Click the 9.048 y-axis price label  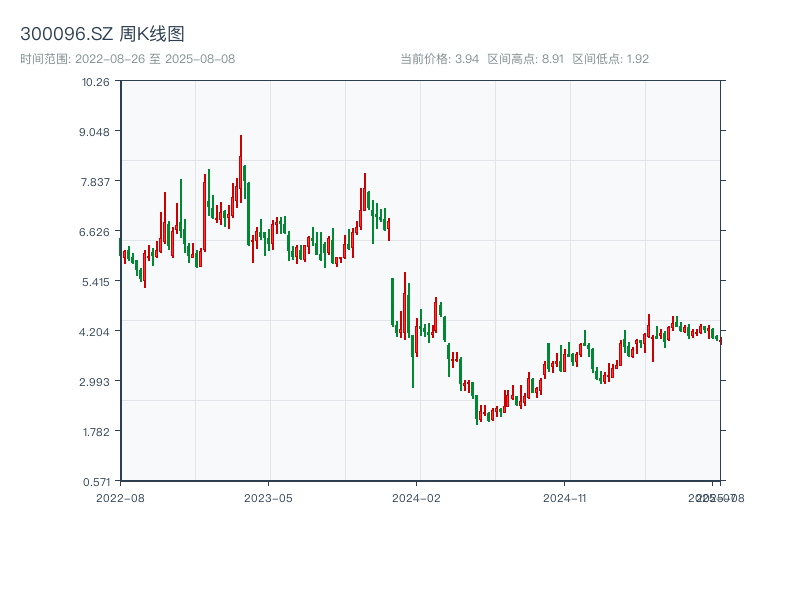click(x=96, y=132)
